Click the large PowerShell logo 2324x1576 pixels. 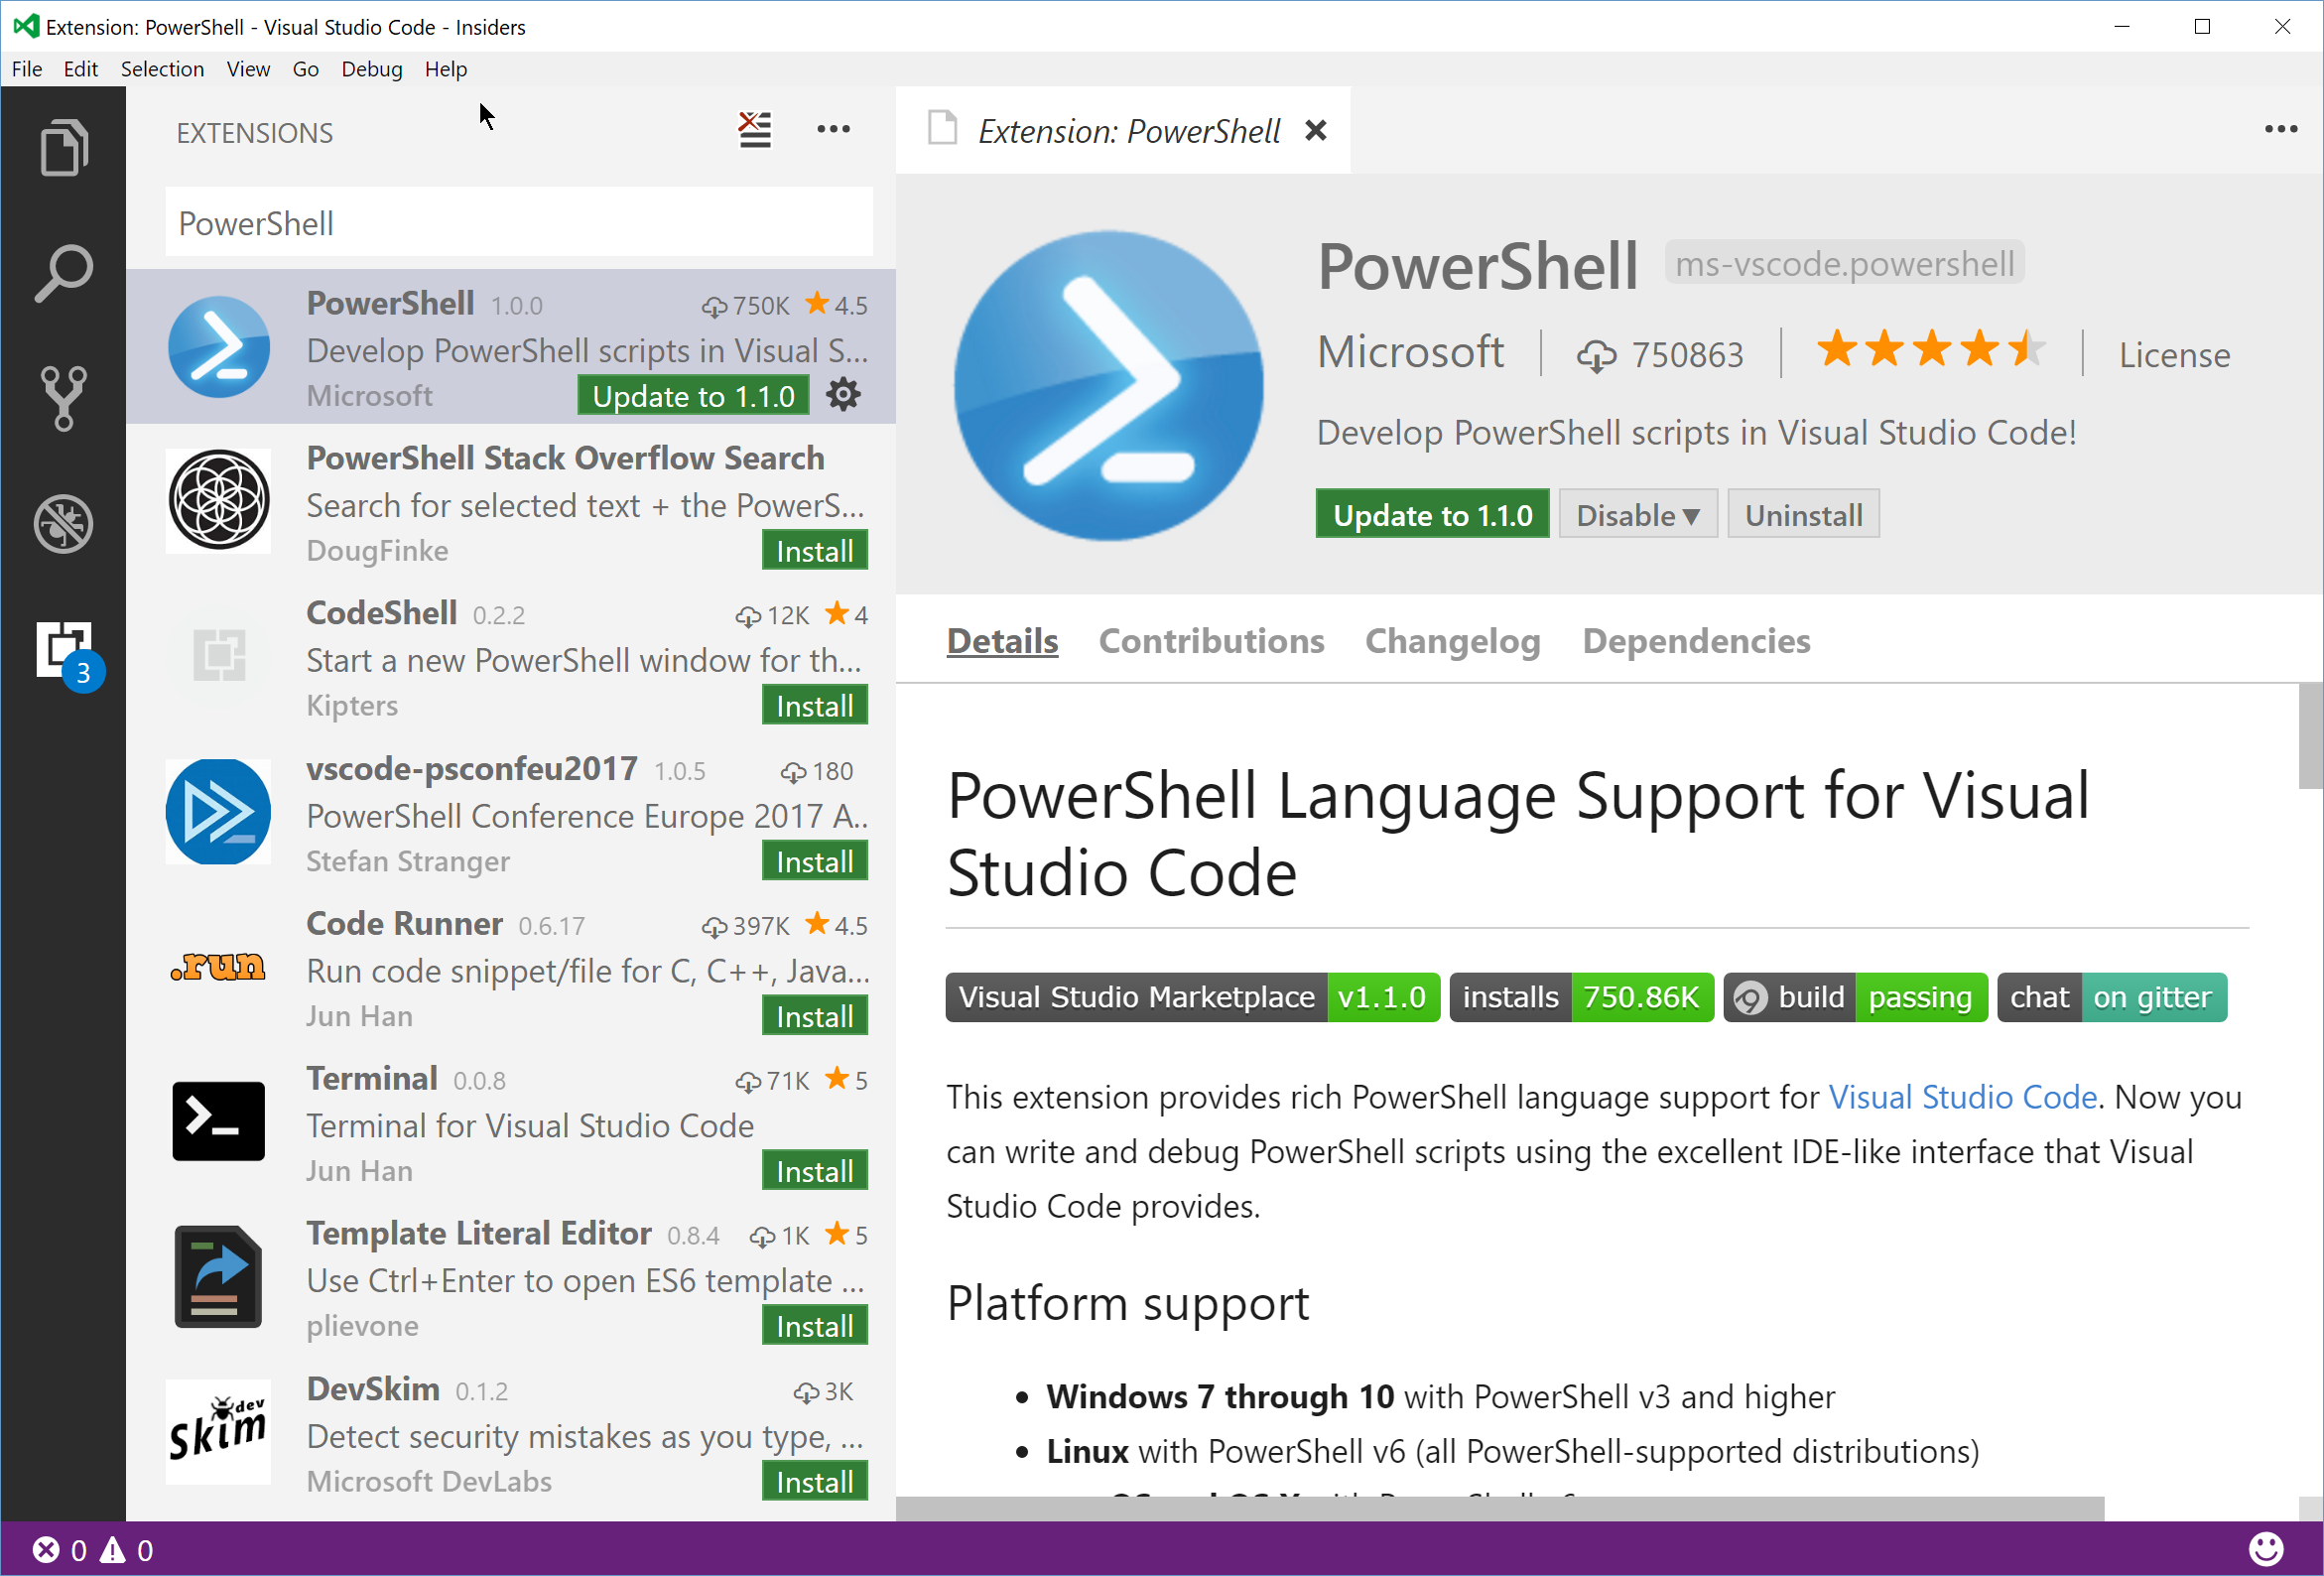click(x=1108, y=386)
